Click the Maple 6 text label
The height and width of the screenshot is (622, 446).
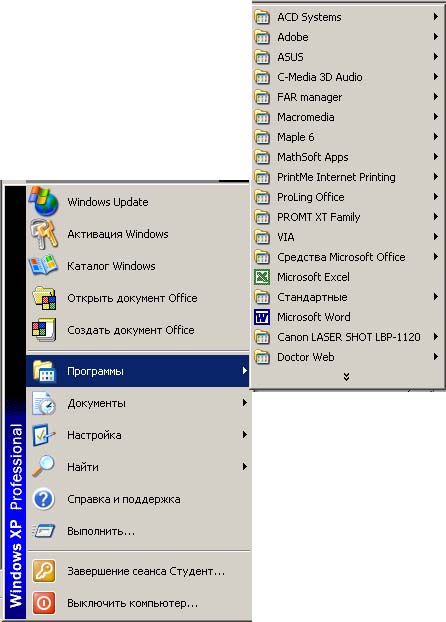coord(296,137)
